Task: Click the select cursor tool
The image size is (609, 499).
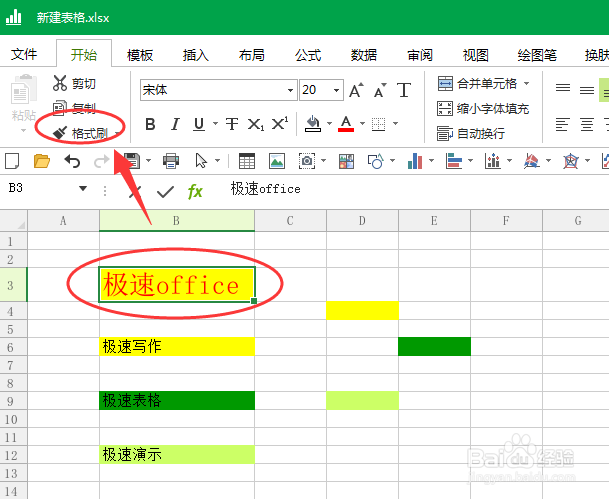Action: 201,161
